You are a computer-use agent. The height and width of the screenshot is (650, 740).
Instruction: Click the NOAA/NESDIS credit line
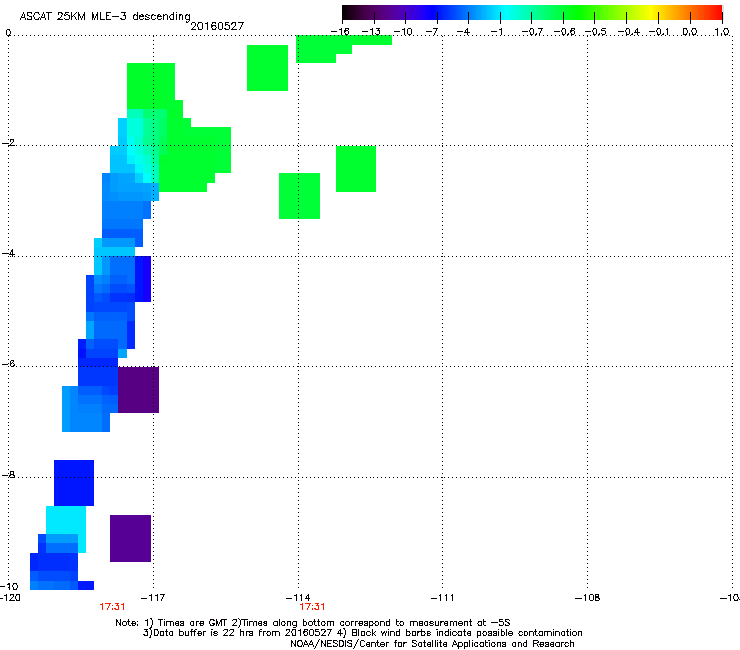[432, 644]
